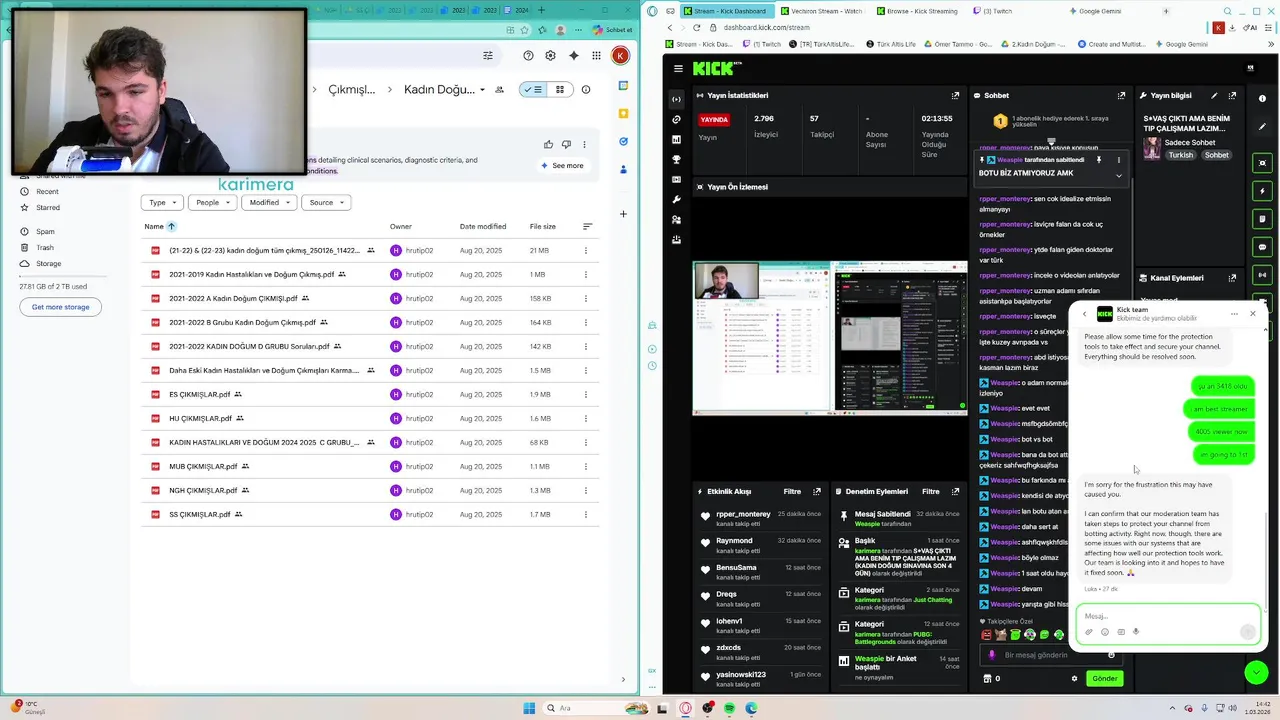Open more actions for ES ÇIKMIŞLAR.pdf

pyautogui.click(x=586, y=394)
